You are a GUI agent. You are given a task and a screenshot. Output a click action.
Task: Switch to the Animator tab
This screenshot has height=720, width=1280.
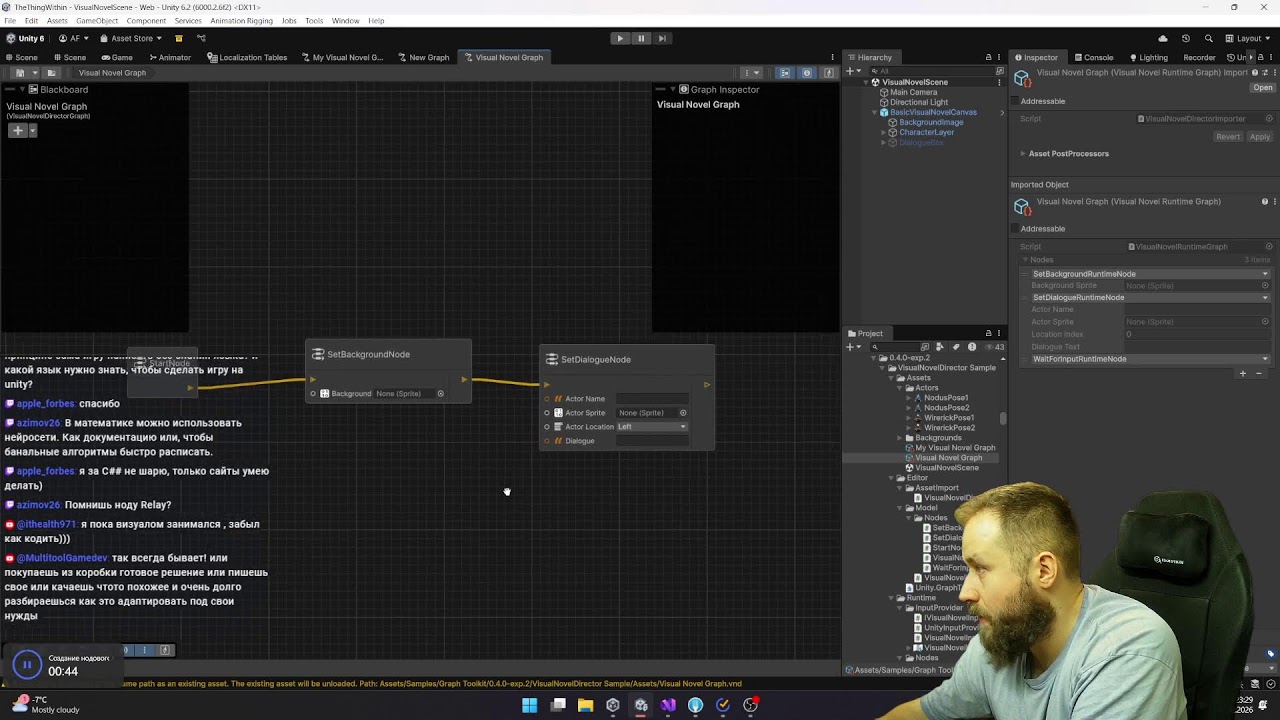(x=169, y=57)
